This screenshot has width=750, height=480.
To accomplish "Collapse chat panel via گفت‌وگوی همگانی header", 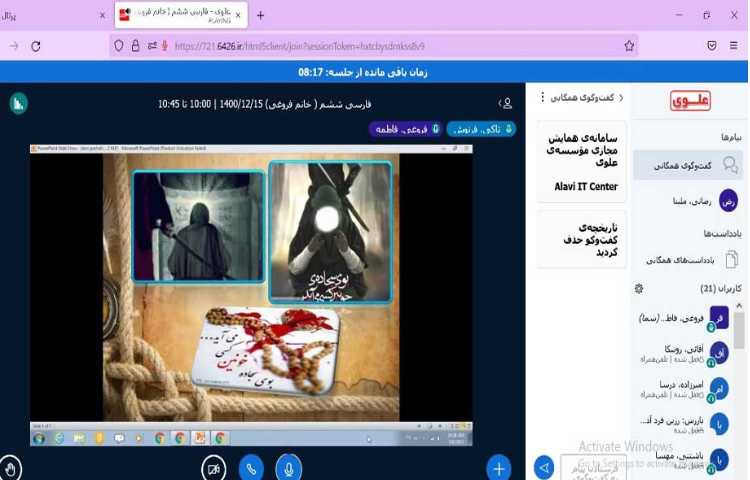I will pos(586,98).
